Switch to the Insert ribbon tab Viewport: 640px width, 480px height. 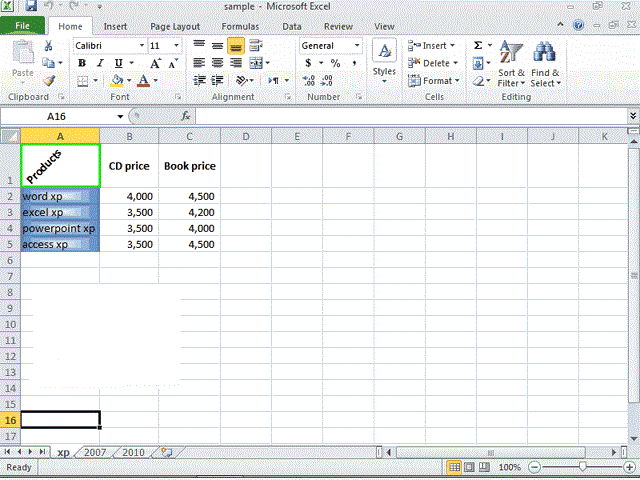(115, 27)
